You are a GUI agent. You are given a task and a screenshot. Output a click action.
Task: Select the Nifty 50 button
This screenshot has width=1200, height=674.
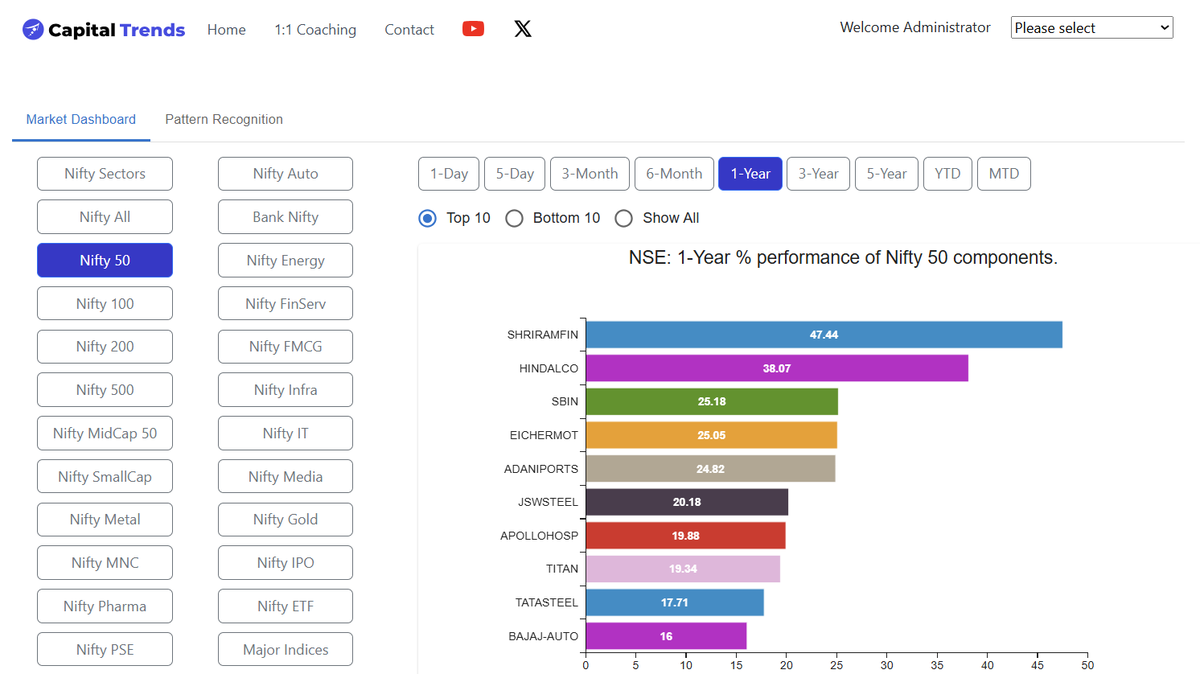click(105, 260)
